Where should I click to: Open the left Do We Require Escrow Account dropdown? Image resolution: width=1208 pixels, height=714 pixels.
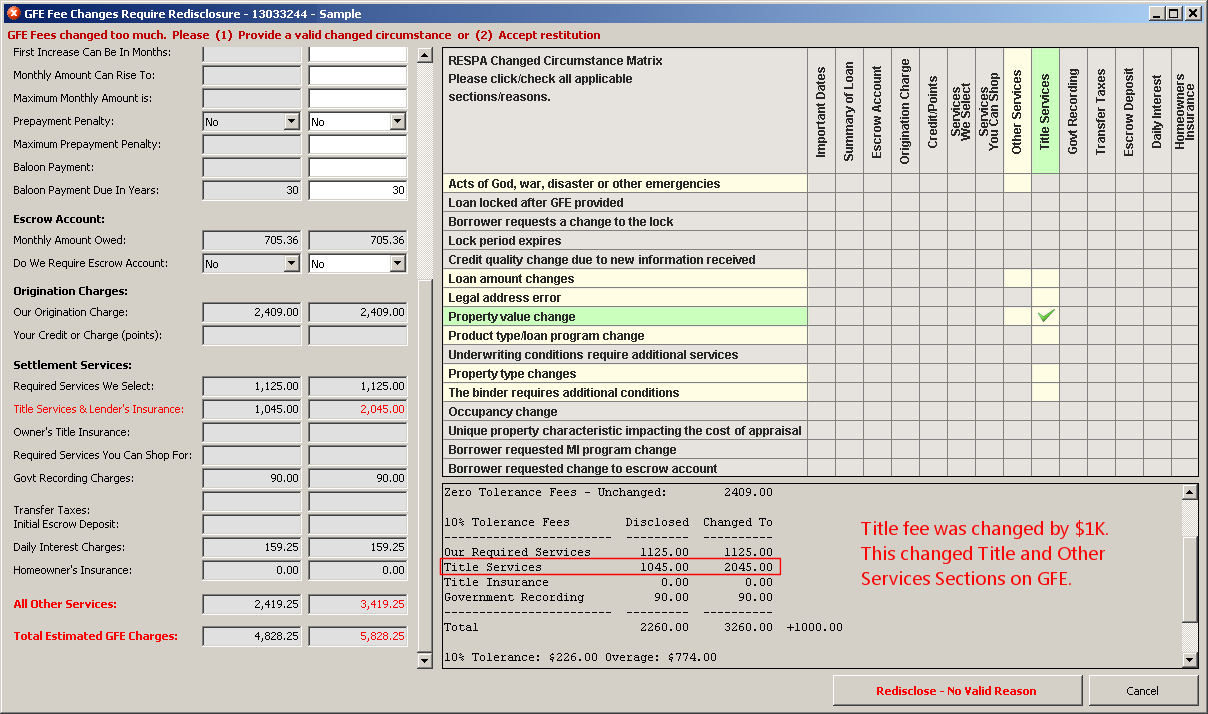click(x=291, y=264)
